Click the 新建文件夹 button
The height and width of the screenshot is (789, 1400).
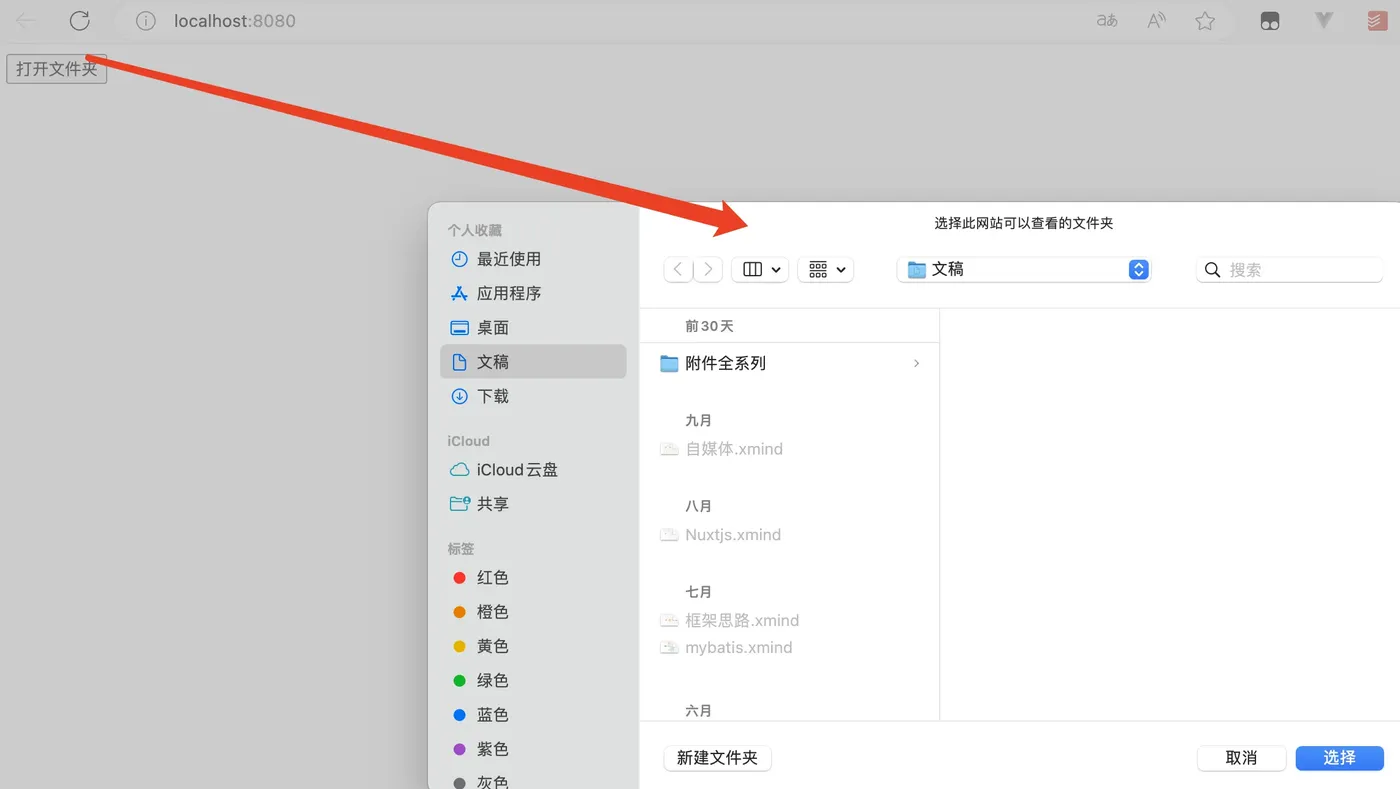[x=717, y=758]
